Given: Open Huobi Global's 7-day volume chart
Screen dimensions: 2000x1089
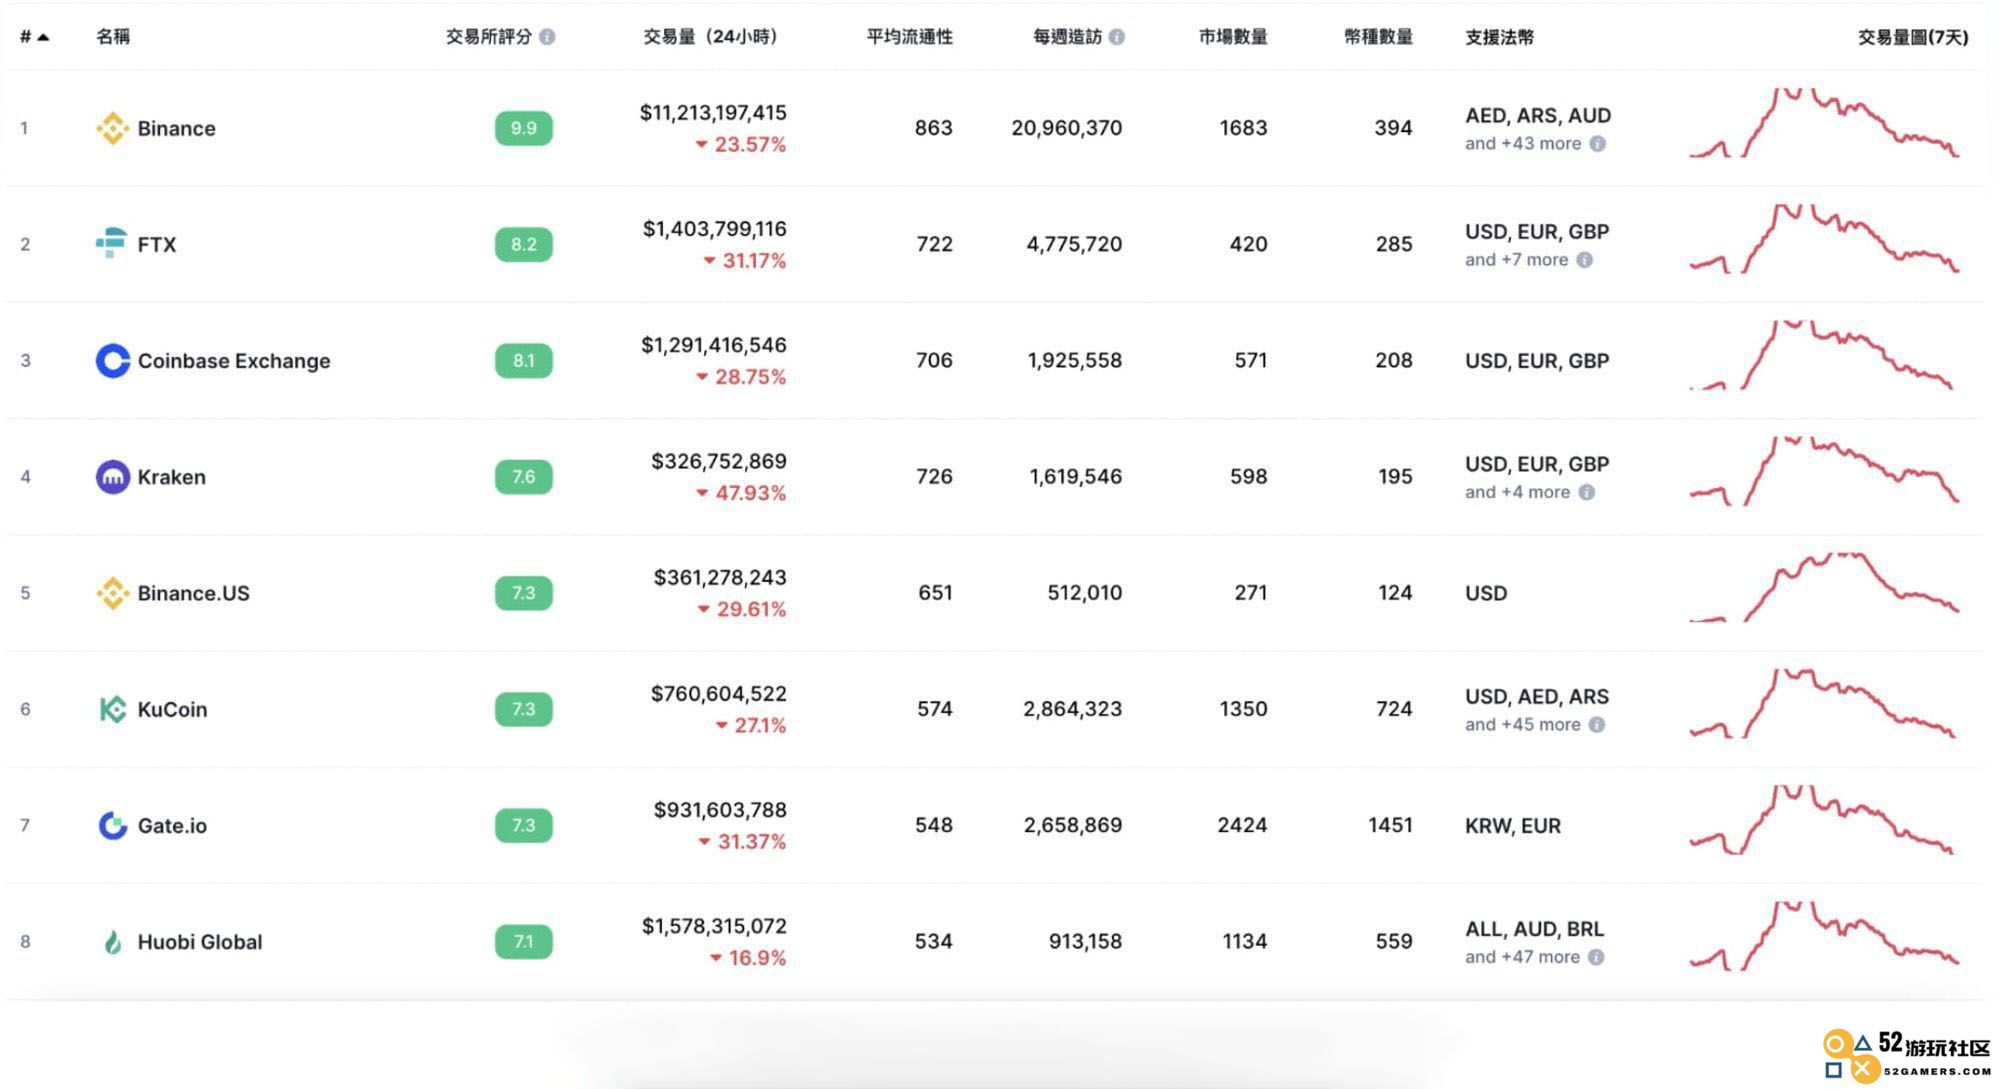Looking at the screenshot, I should [x=1824, y=936].
